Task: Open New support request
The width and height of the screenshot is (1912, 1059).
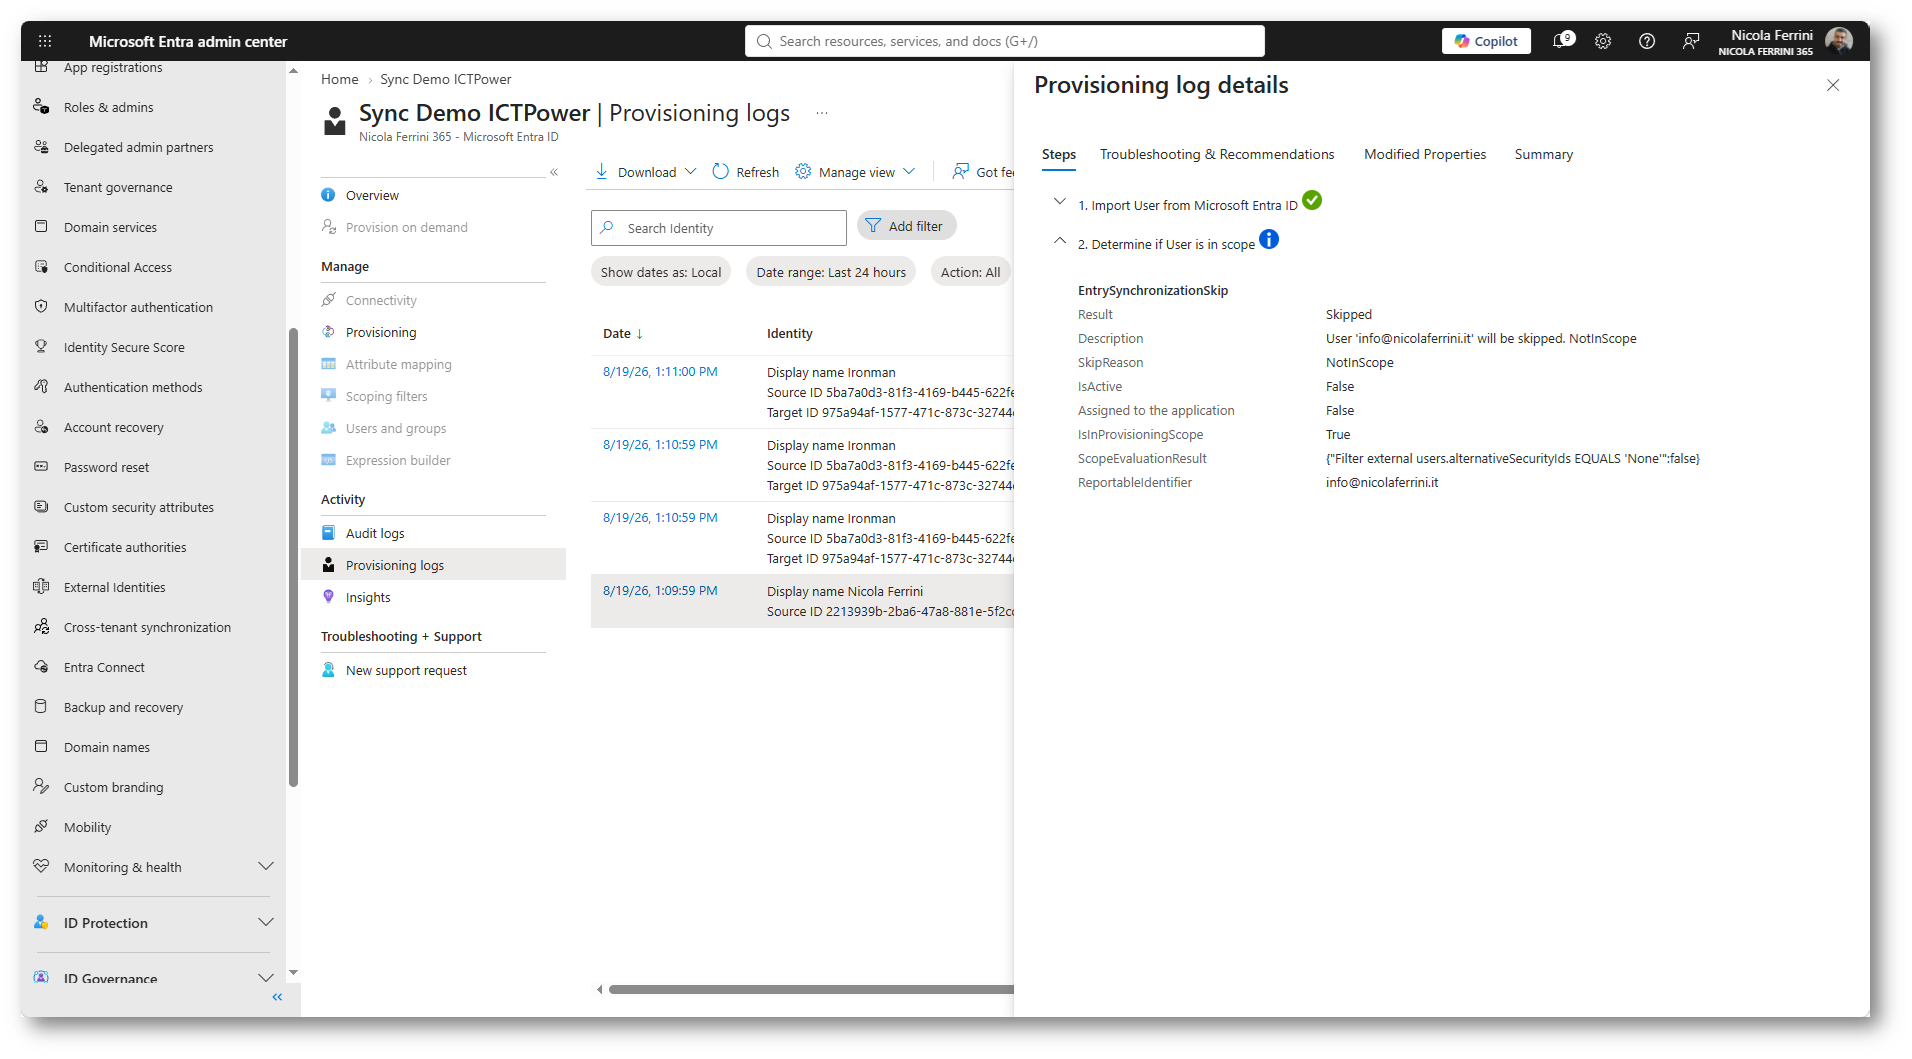Action: 406,670
